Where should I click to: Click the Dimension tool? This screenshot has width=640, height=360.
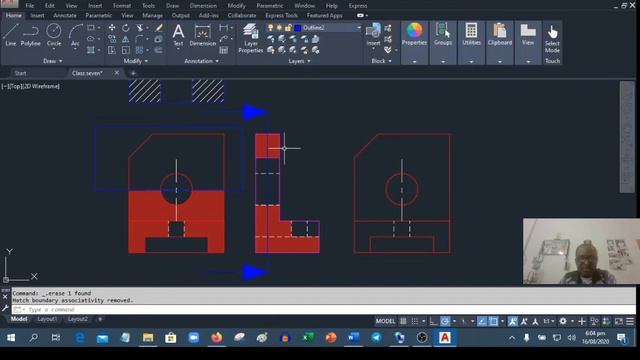click(202, 35)
